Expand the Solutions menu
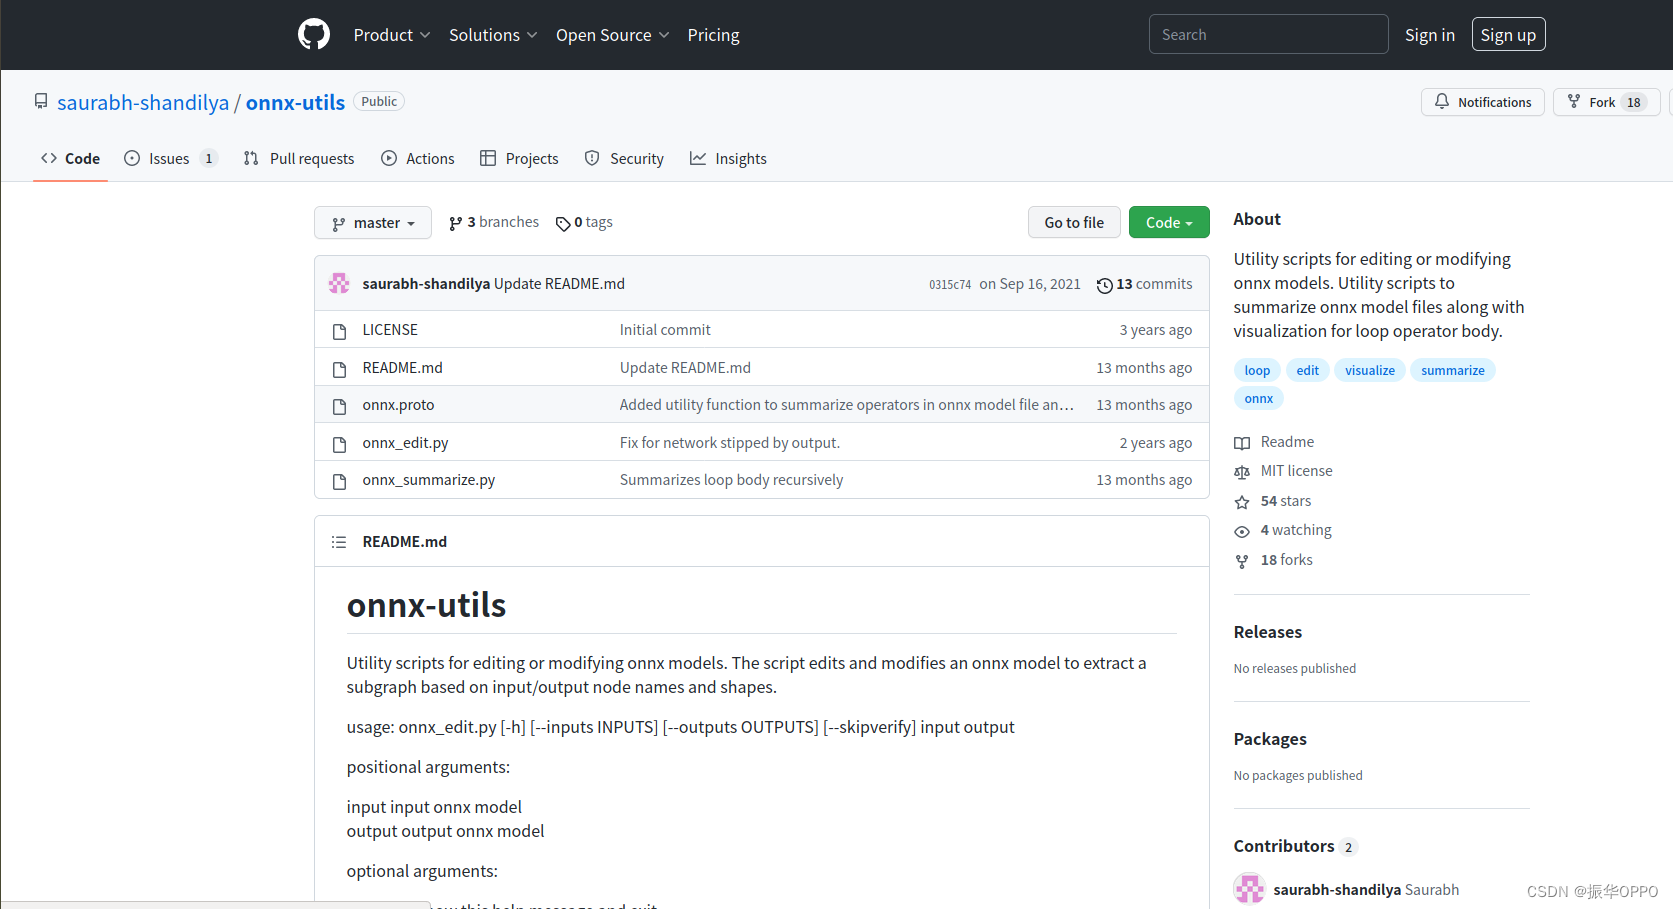Image resolution: width=1673 pixels, height=909 pixels. (493, 35)
